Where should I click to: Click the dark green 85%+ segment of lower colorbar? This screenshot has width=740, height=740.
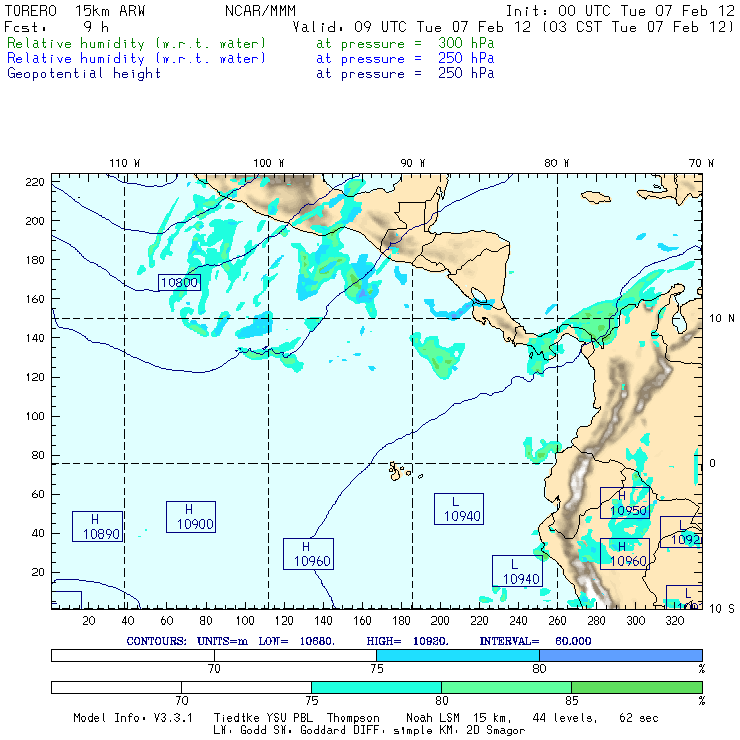click(637, 687)
